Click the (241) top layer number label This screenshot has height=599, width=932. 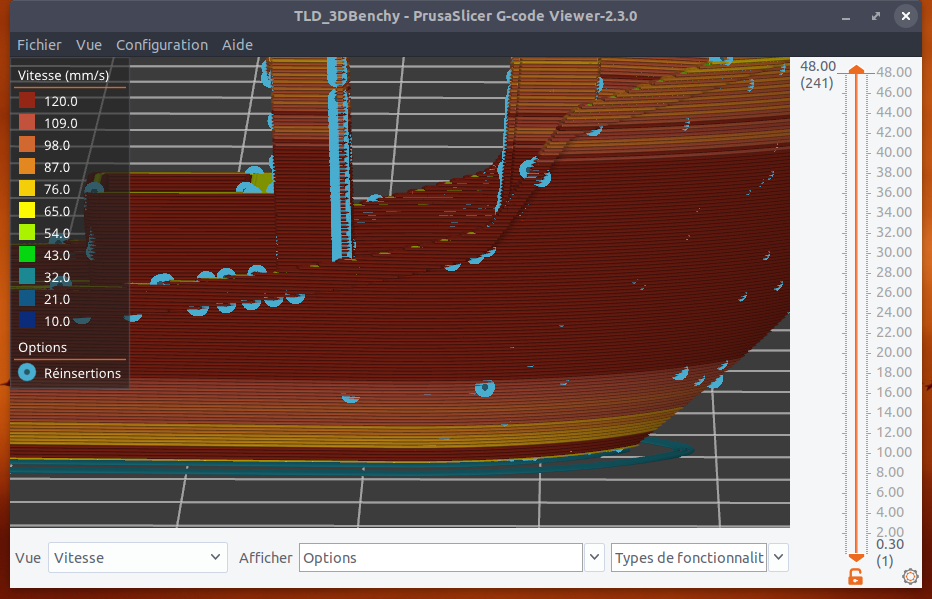pos(817,83)
